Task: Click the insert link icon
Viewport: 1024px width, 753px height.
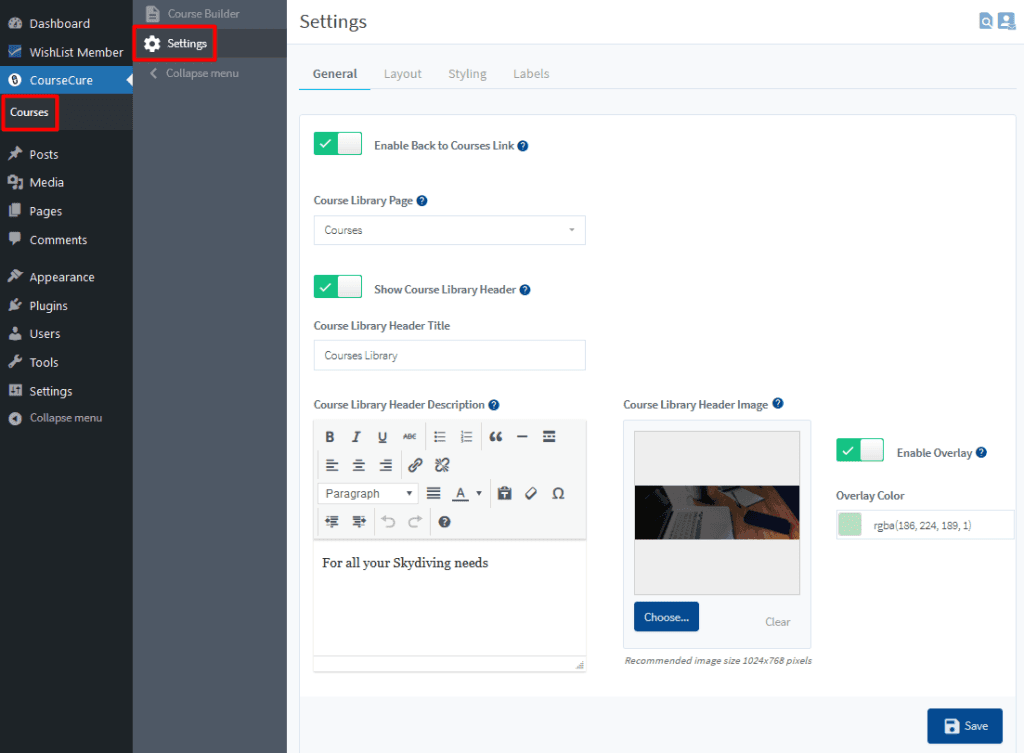Action: tap(415, 465)
